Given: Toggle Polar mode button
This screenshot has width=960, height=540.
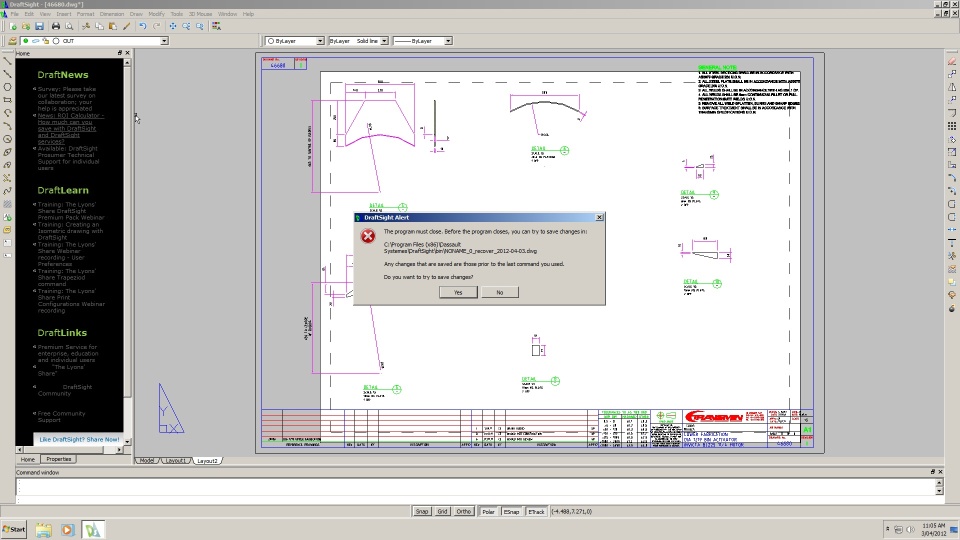Looking at the screenshot, I should pyautogui.click(x=488, y=512).
